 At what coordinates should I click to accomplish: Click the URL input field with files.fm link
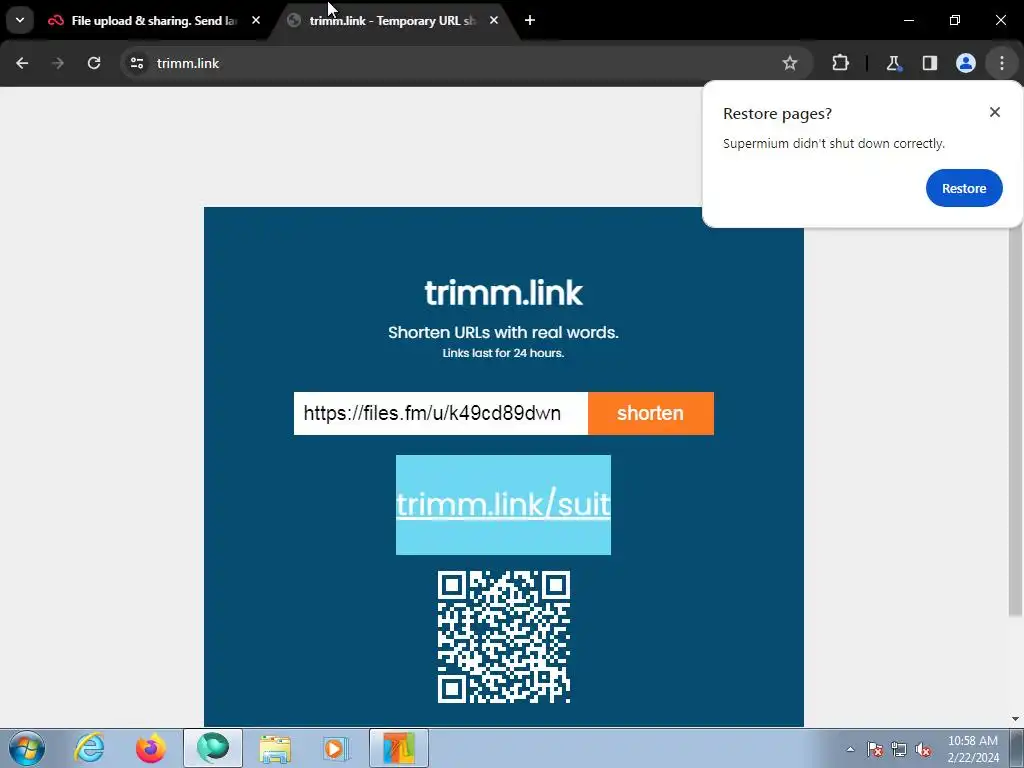[441, 413]
